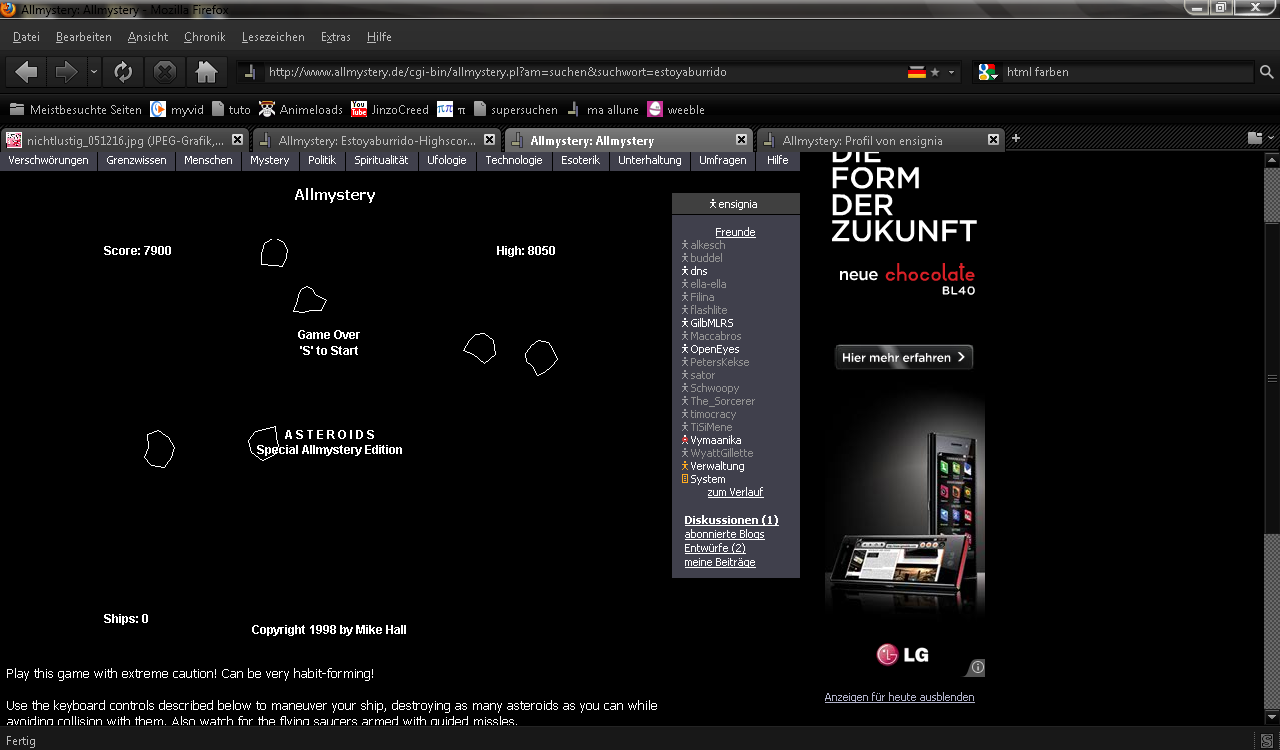Open the weeble bookmark
Screen dimensions: 1280x750
pyautogui.click(x=676, y=110)
